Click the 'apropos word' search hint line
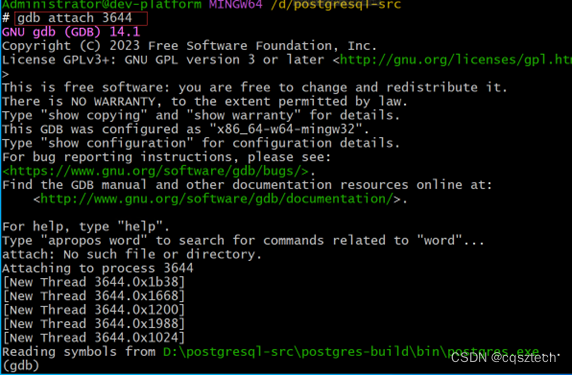572x375 pixels. click(243, 240)
